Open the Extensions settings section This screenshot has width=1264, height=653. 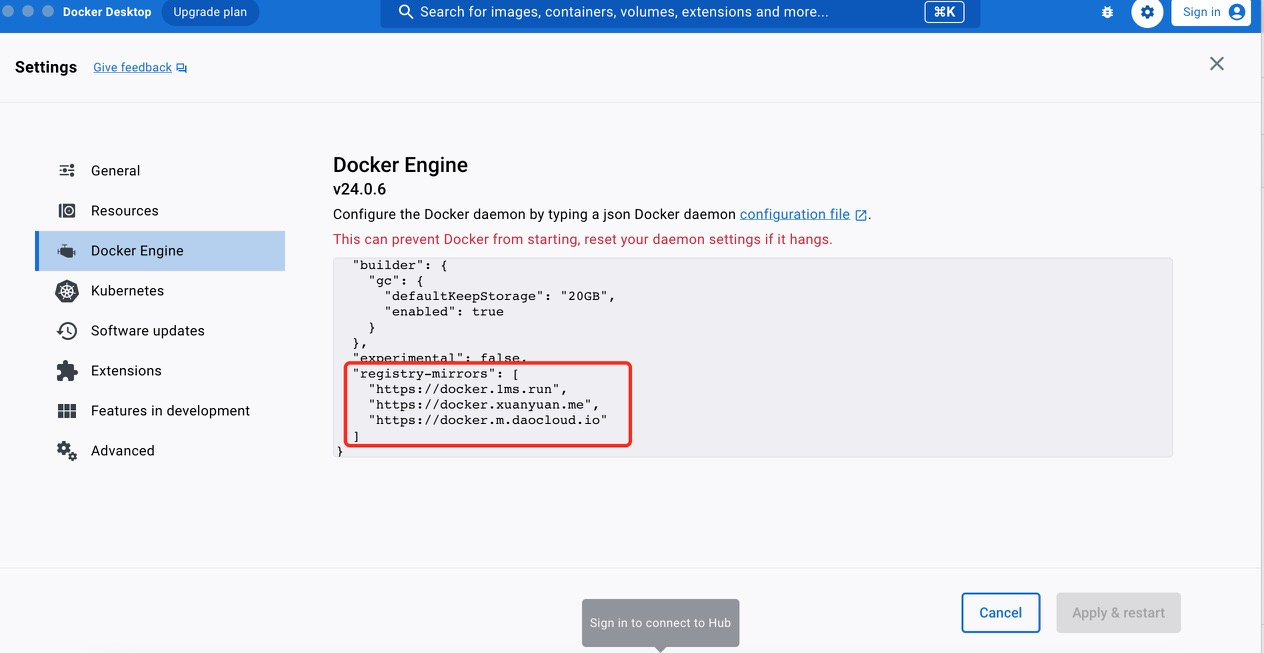[160, 370]
